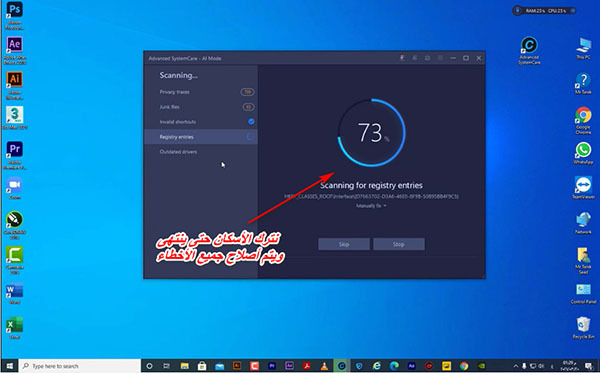
Task: Show hidden system tray icons
Action: [x=516, y=366]
